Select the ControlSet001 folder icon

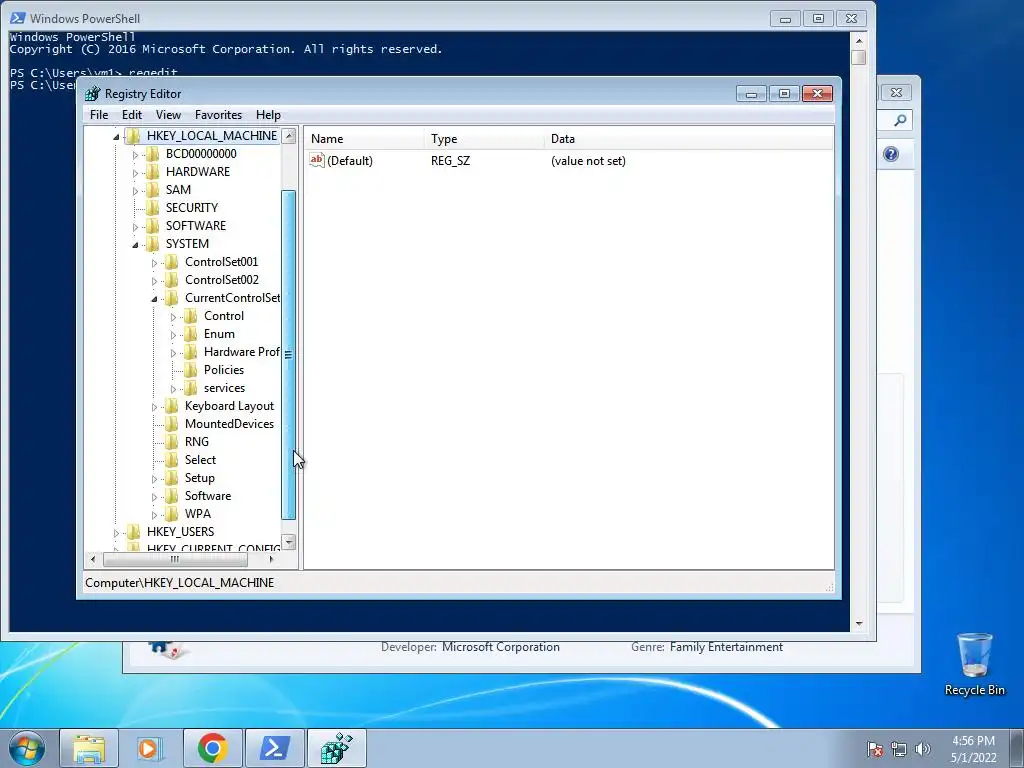coord(171,261)
